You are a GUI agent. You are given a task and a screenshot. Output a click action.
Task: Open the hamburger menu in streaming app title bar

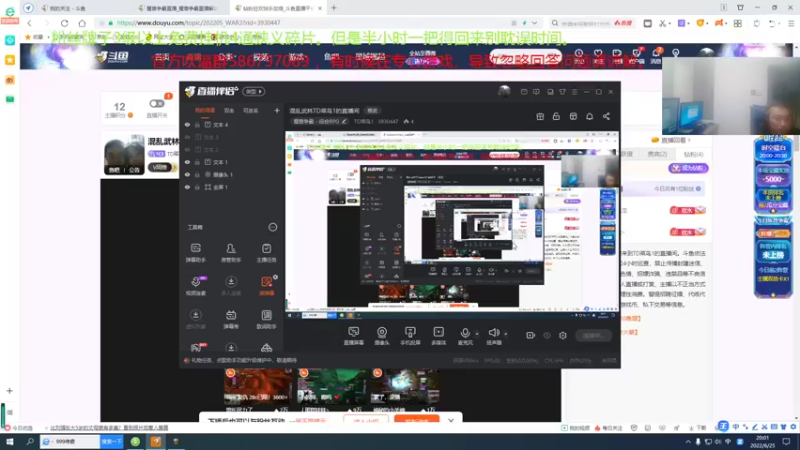pyautogui.click(x=574, y=92)
